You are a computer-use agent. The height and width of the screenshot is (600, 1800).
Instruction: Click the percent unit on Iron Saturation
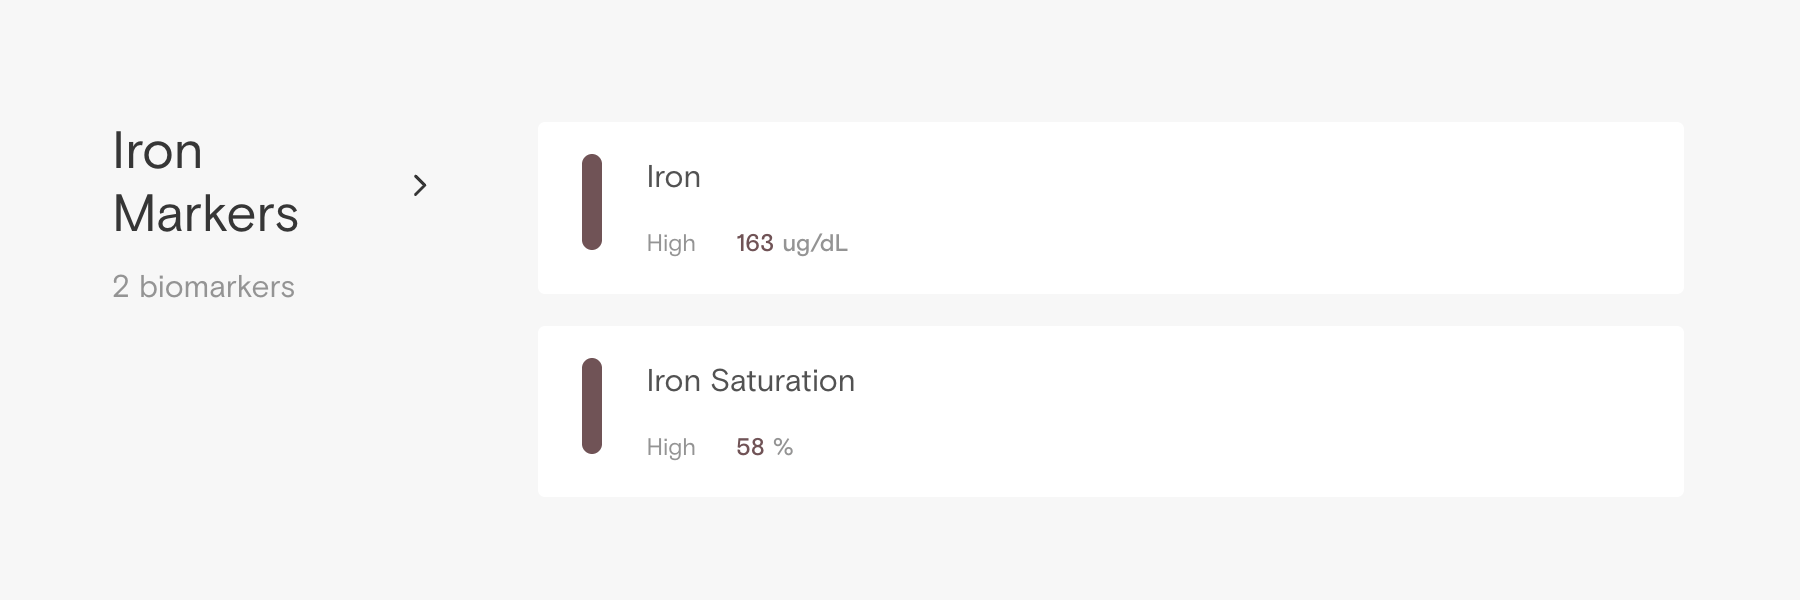pyautogui.click(x=783, y=447)
